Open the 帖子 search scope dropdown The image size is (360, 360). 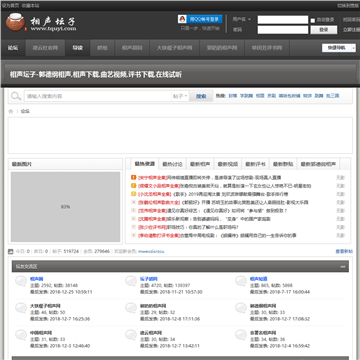click(180, 96)
